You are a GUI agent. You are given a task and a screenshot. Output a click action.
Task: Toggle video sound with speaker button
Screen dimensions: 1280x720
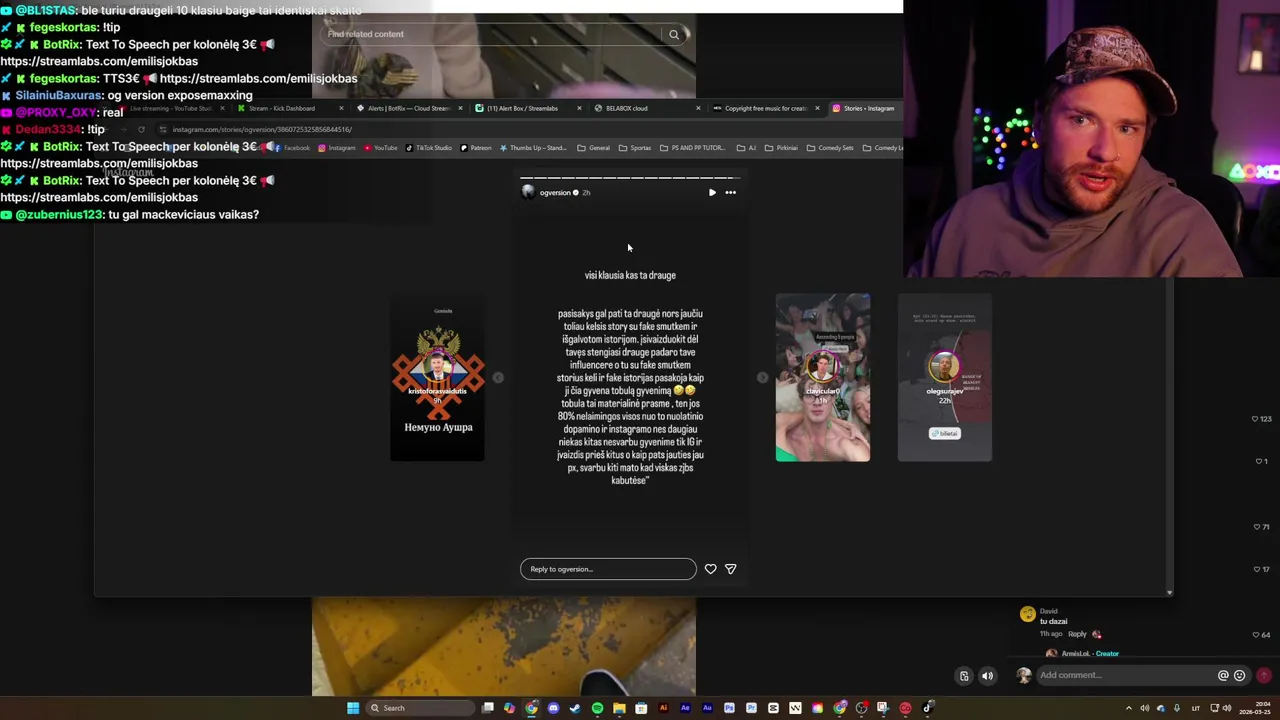coord(987,676)
